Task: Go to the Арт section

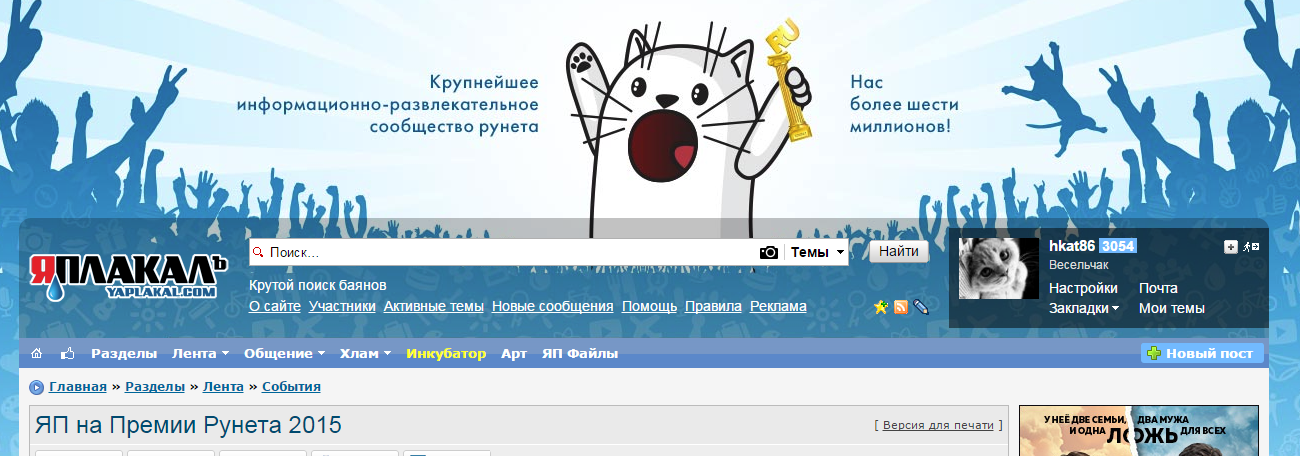Action: point(514,353)
